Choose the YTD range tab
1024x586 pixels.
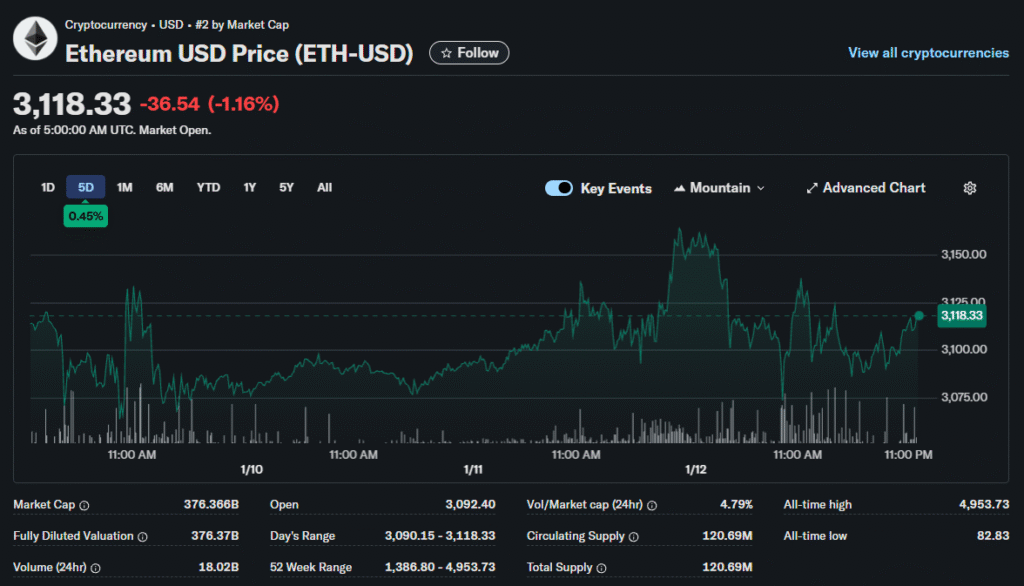[208, 187]
